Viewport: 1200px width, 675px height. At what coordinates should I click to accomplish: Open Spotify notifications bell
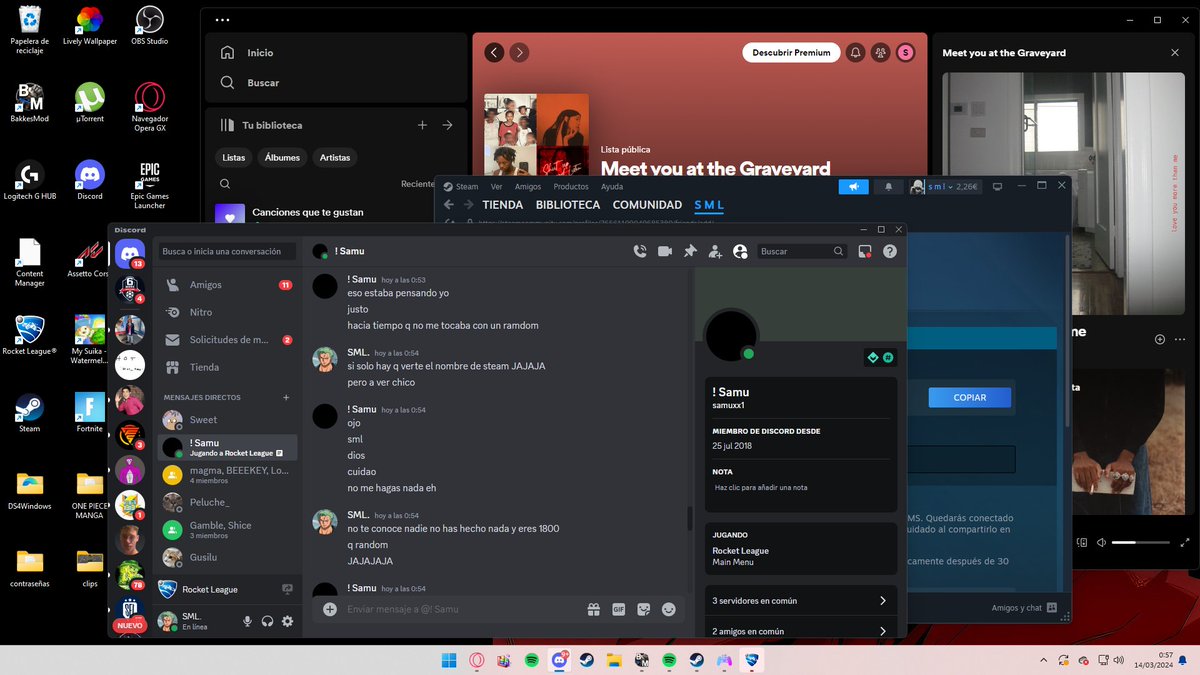855,53
